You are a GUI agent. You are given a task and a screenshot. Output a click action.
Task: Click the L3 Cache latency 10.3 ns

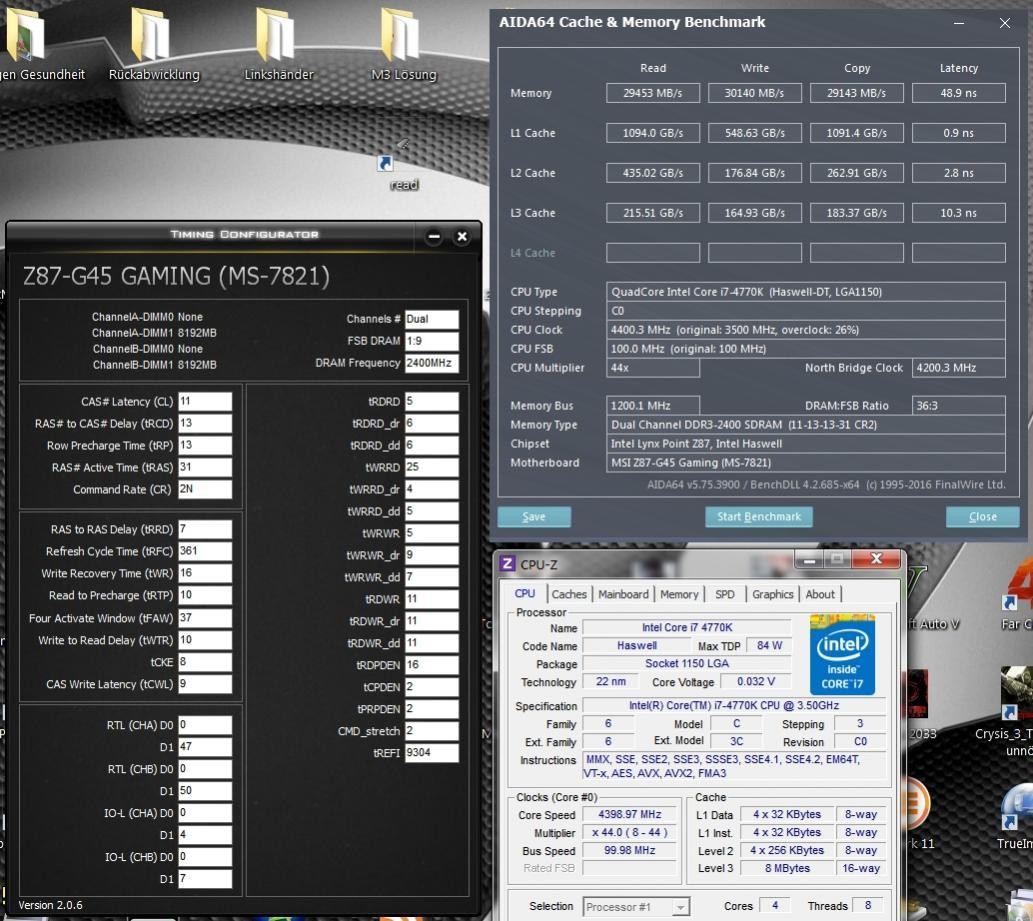click(x=959, y=213)
